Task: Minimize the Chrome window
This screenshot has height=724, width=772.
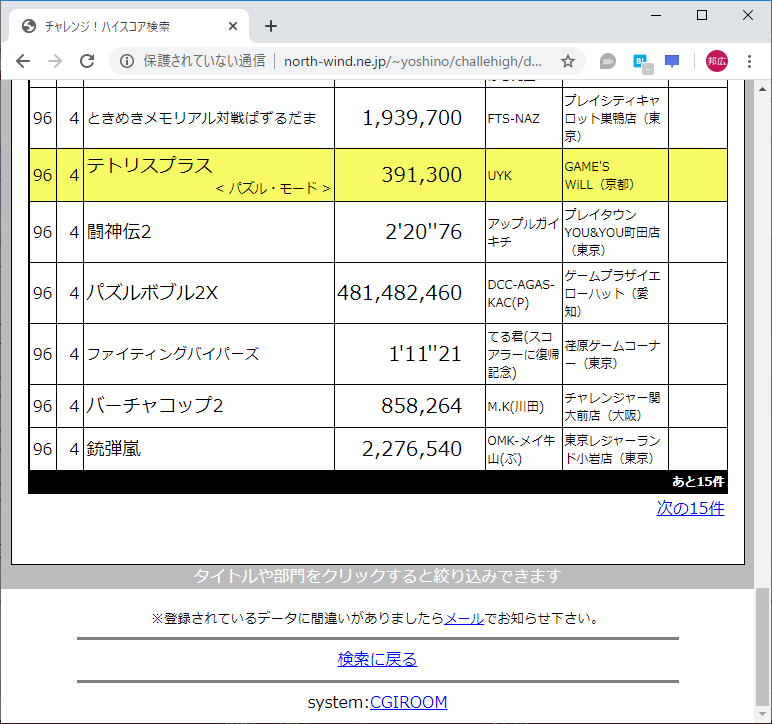Action: point(656,15)
